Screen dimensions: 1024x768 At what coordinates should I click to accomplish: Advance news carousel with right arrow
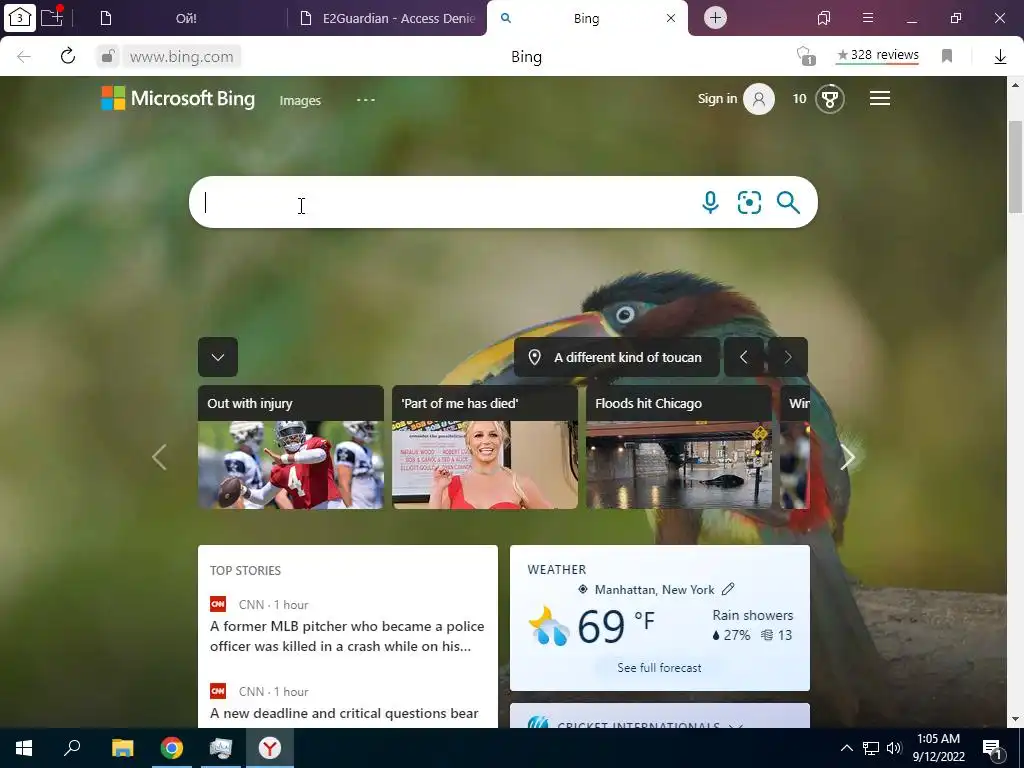click(848, 457)
